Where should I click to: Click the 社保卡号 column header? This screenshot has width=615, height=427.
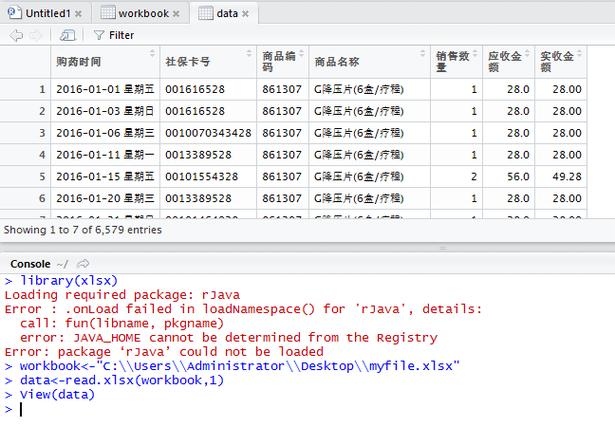(x=208, y=62)
